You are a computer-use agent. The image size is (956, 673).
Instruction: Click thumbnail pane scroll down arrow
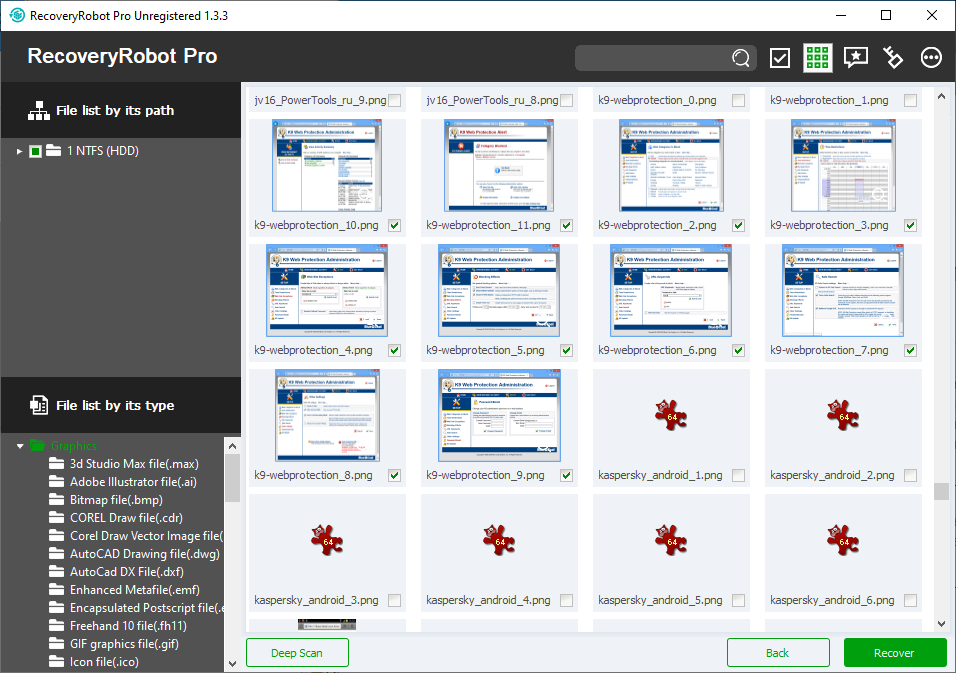tap(941, 624)
